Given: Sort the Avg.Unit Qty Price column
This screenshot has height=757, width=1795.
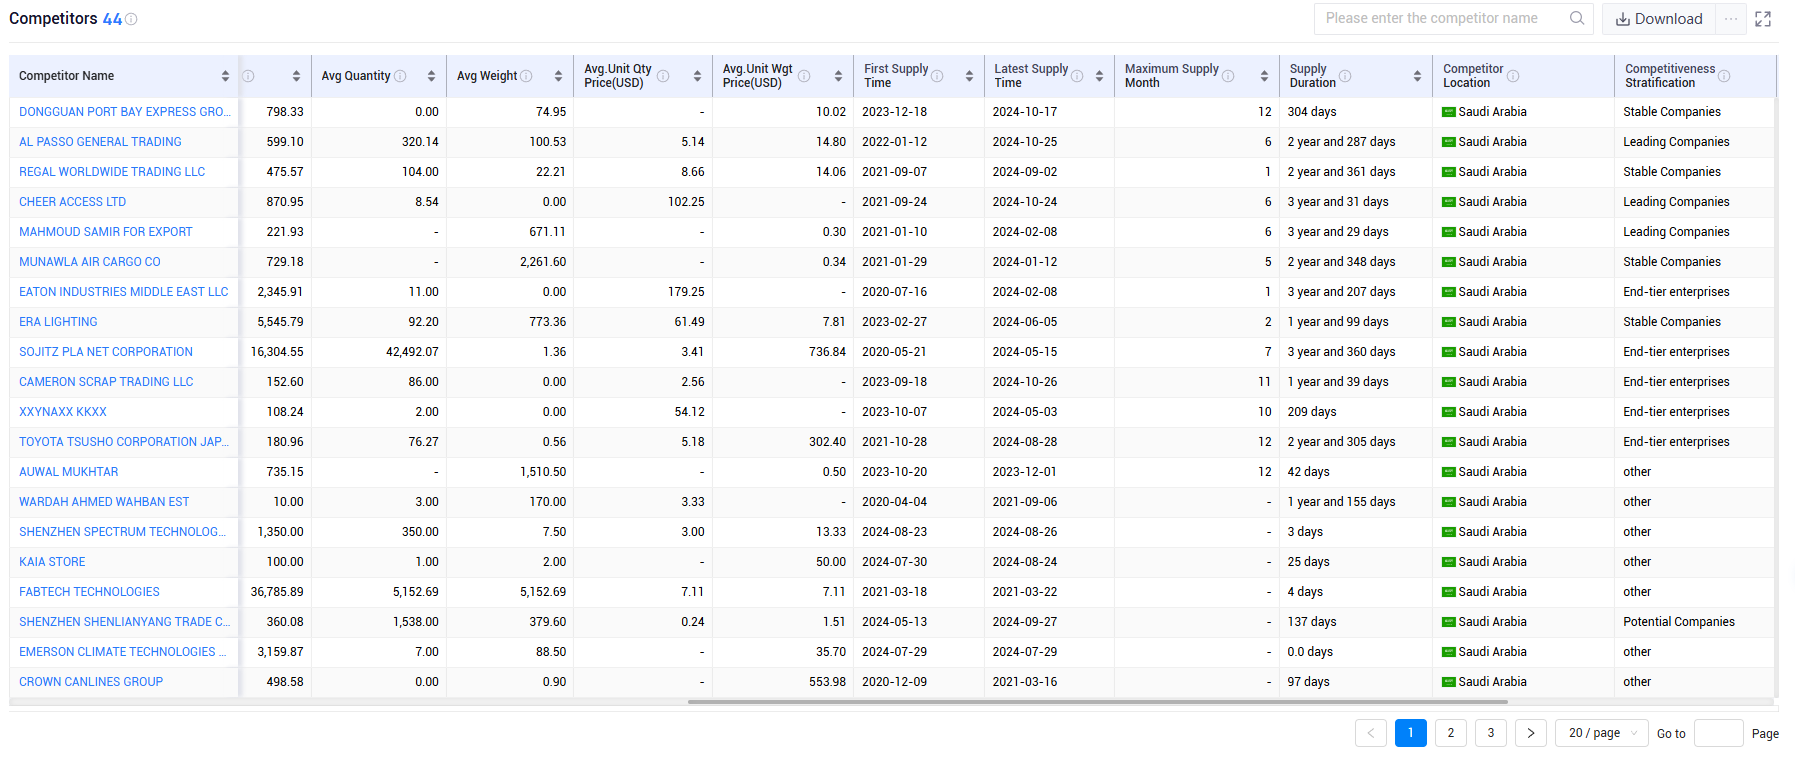Looking at the screenshot, I should coord(697,76).
